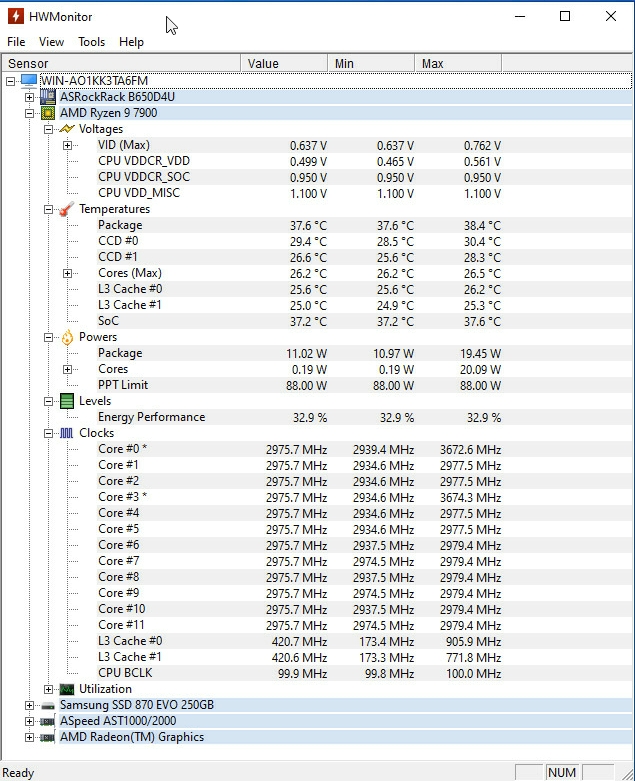Click the Sensor column header

pyautogui.click(x=122, y=64)
